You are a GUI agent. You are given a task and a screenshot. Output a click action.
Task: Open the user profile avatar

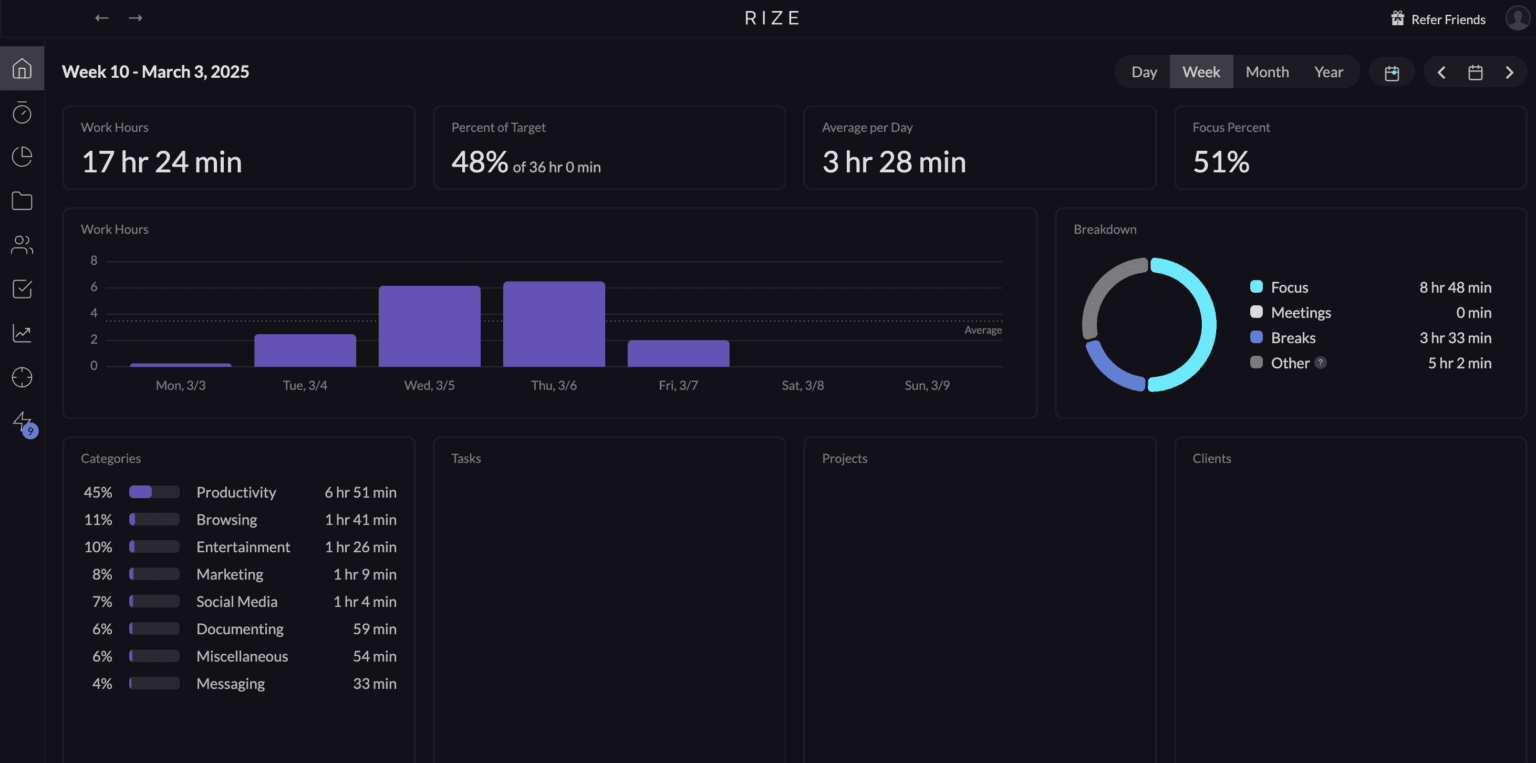(x=1516, y=18)
